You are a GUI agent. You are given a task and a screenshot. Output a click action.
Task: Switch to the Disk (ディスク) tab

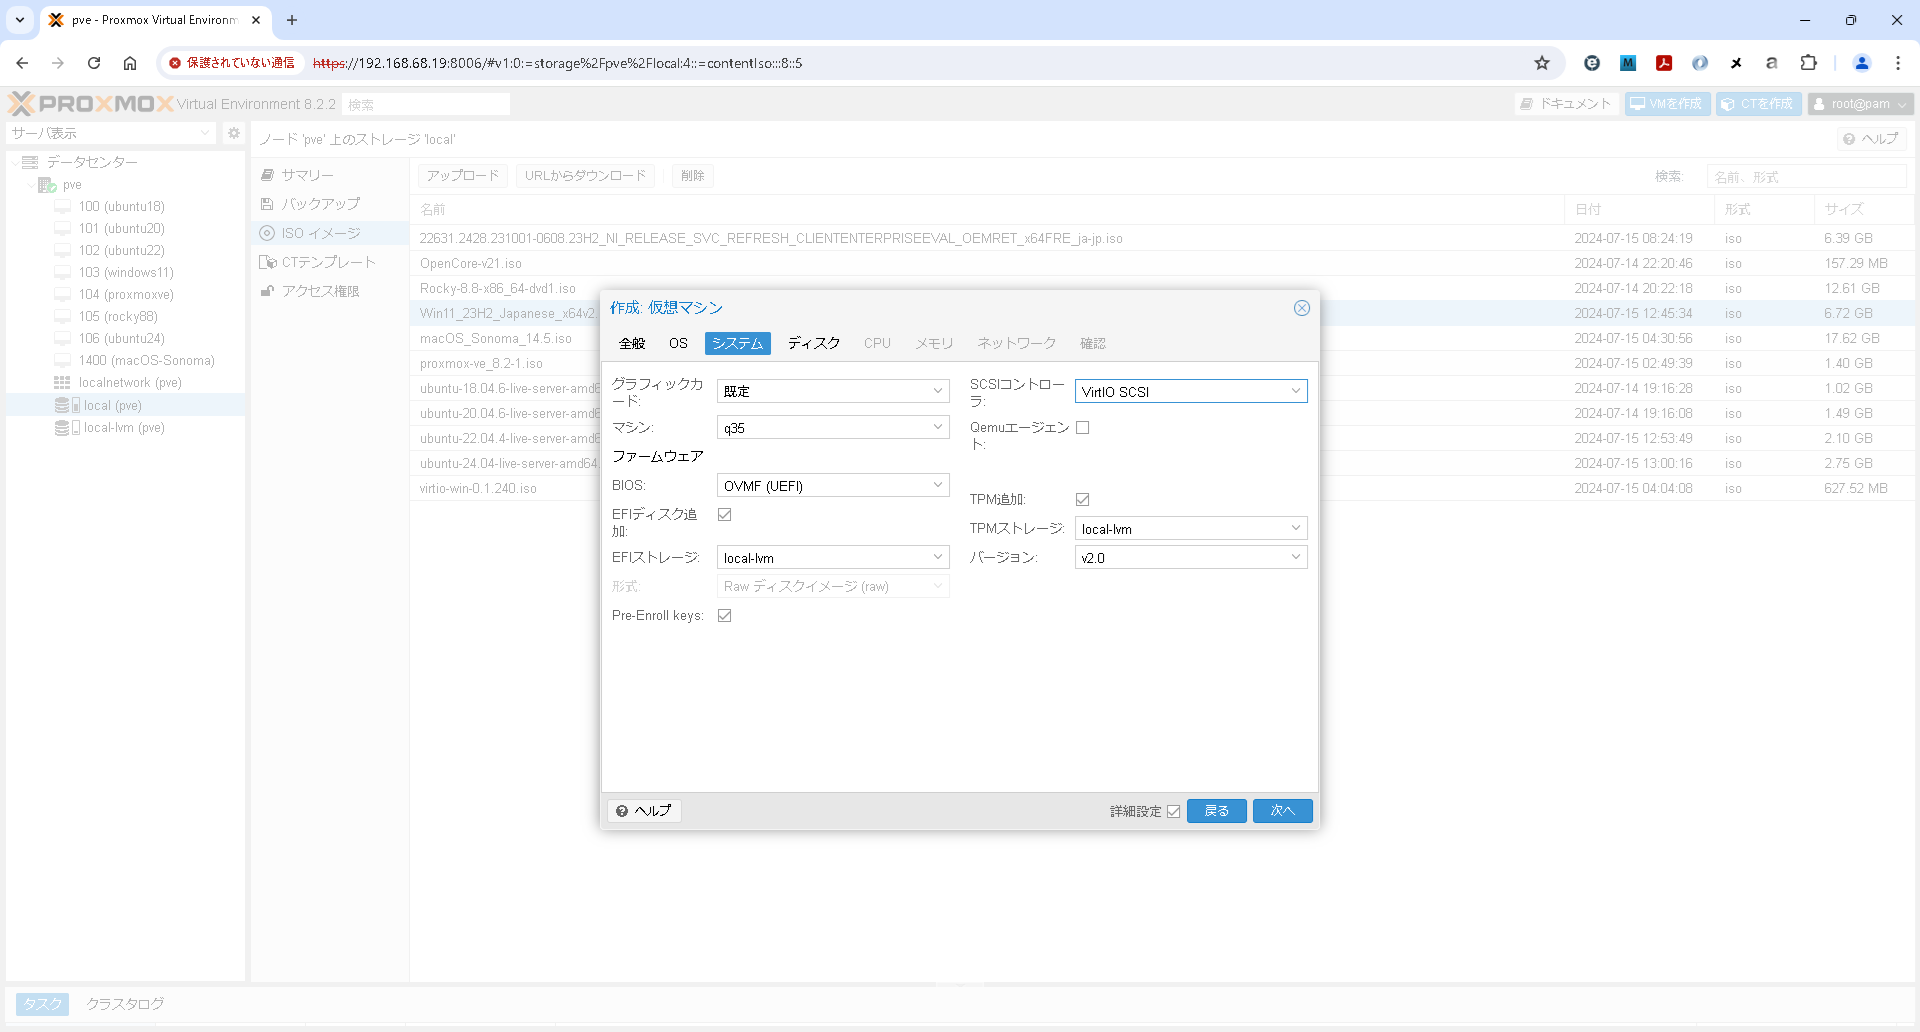(x=814, y=343)
